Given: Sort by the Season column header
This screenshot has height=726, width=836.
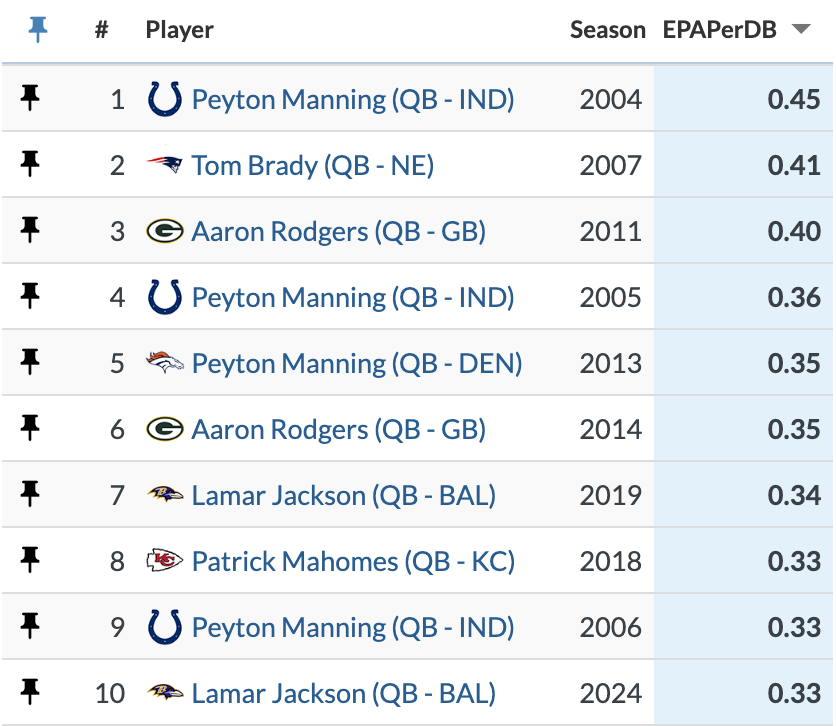Looking at the screenshot, I should click(x=607, y=30).
